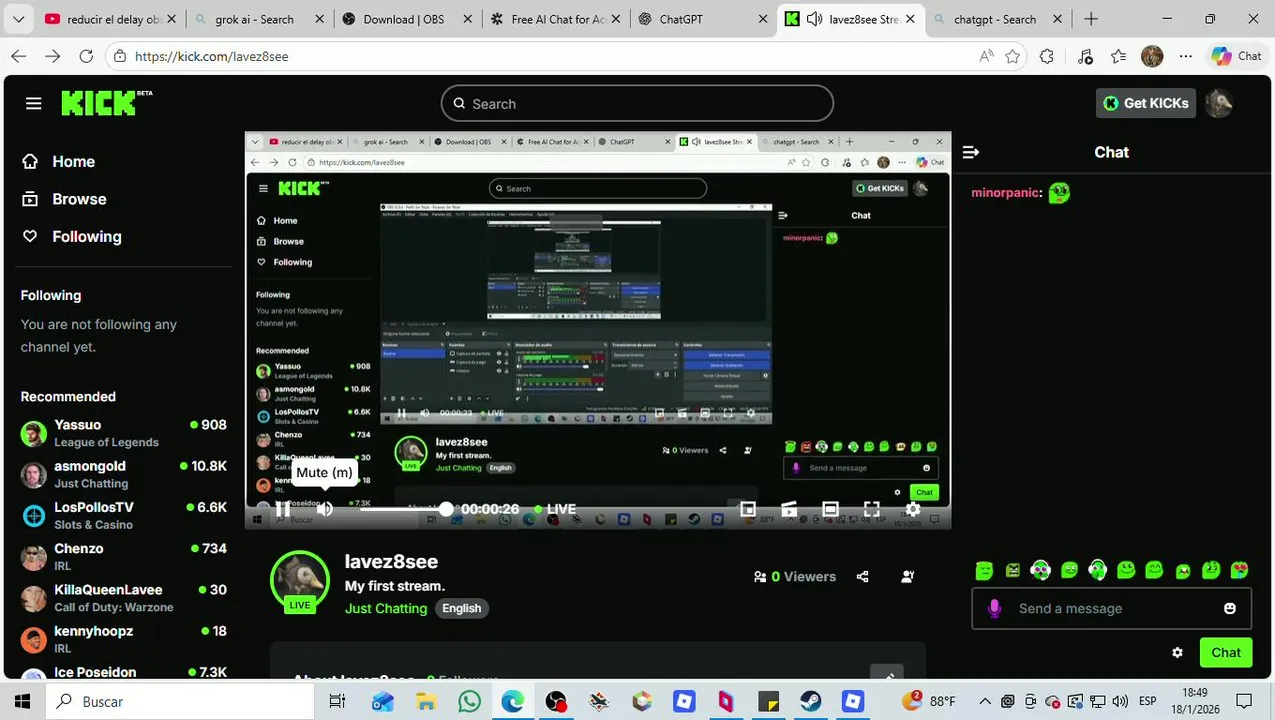Open Copilot Chat button in Edge

coord(1237,56)
